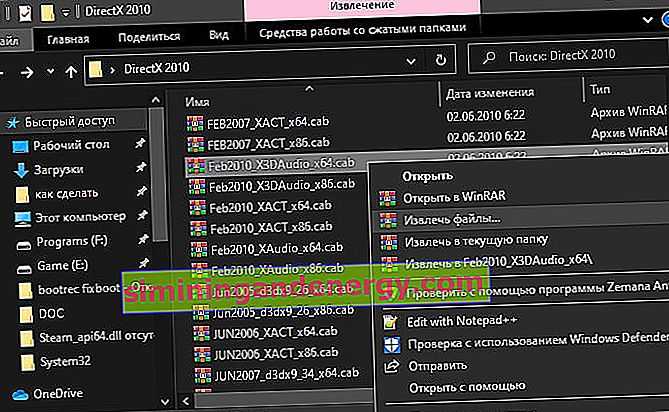
Task: Expand the address bar path chevron
Action: tap(112, 70)
